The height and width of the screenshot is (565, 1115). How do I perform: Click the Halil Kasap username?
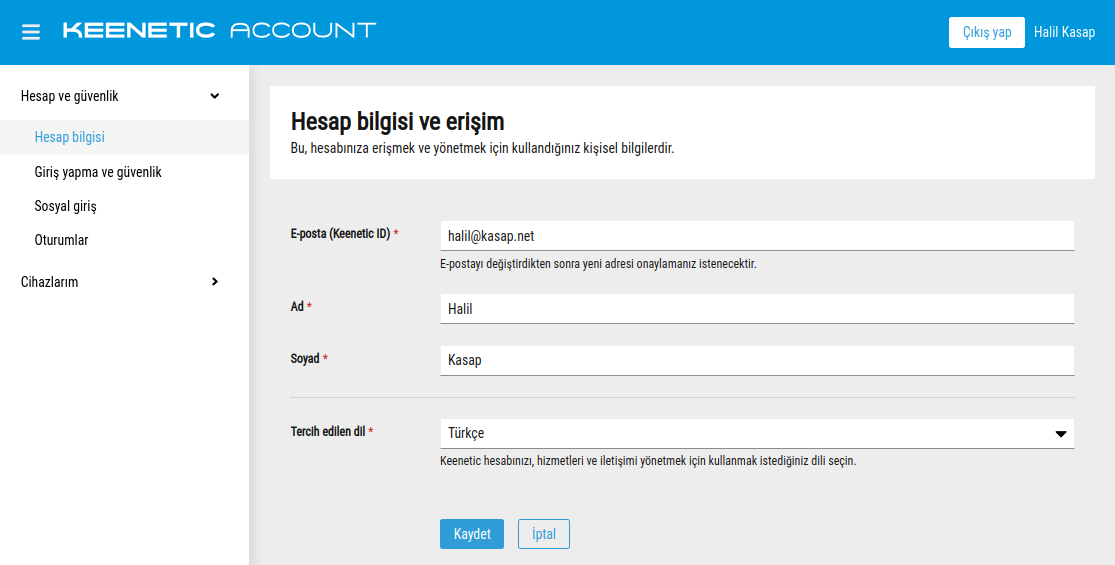tap(1064, 32)
